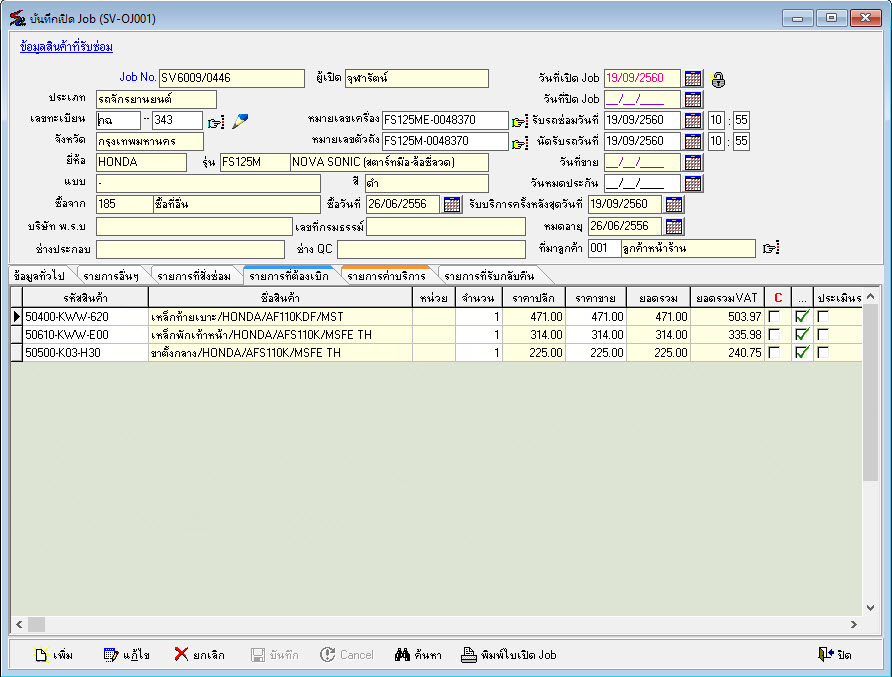Toggle C checkbox for row 50500-K03-H30
892x677 pixels.
point(774,353)
